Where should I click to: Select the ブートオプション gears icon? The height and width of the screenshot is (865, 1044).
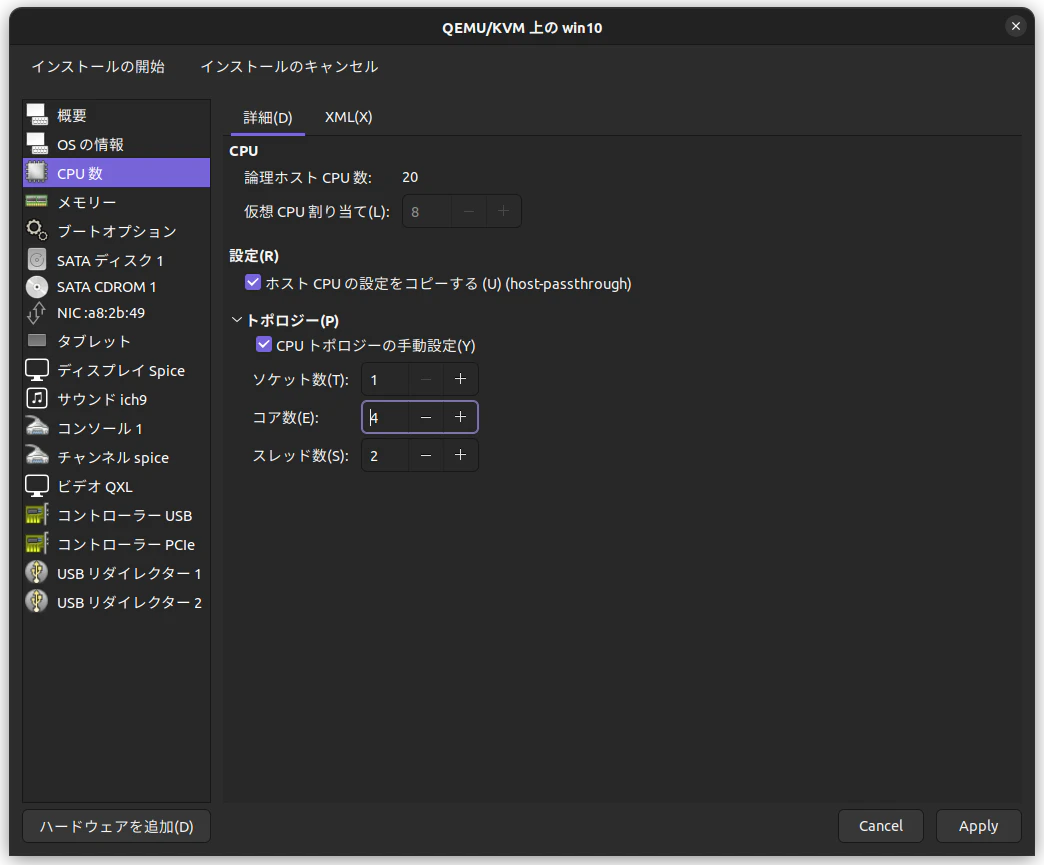pos(37,230)
